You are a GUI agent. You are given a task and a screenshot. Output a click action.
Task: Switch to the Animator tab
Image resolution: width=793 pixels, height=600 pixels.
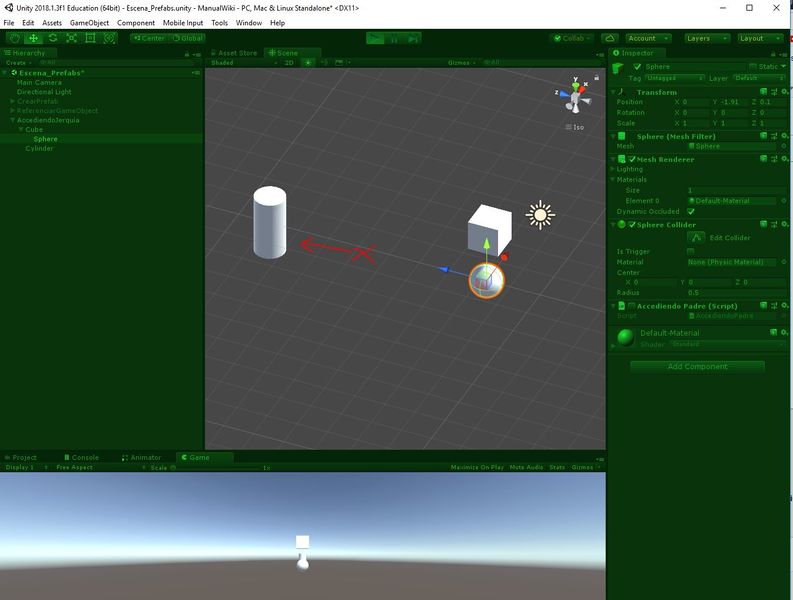coord(142,457)
